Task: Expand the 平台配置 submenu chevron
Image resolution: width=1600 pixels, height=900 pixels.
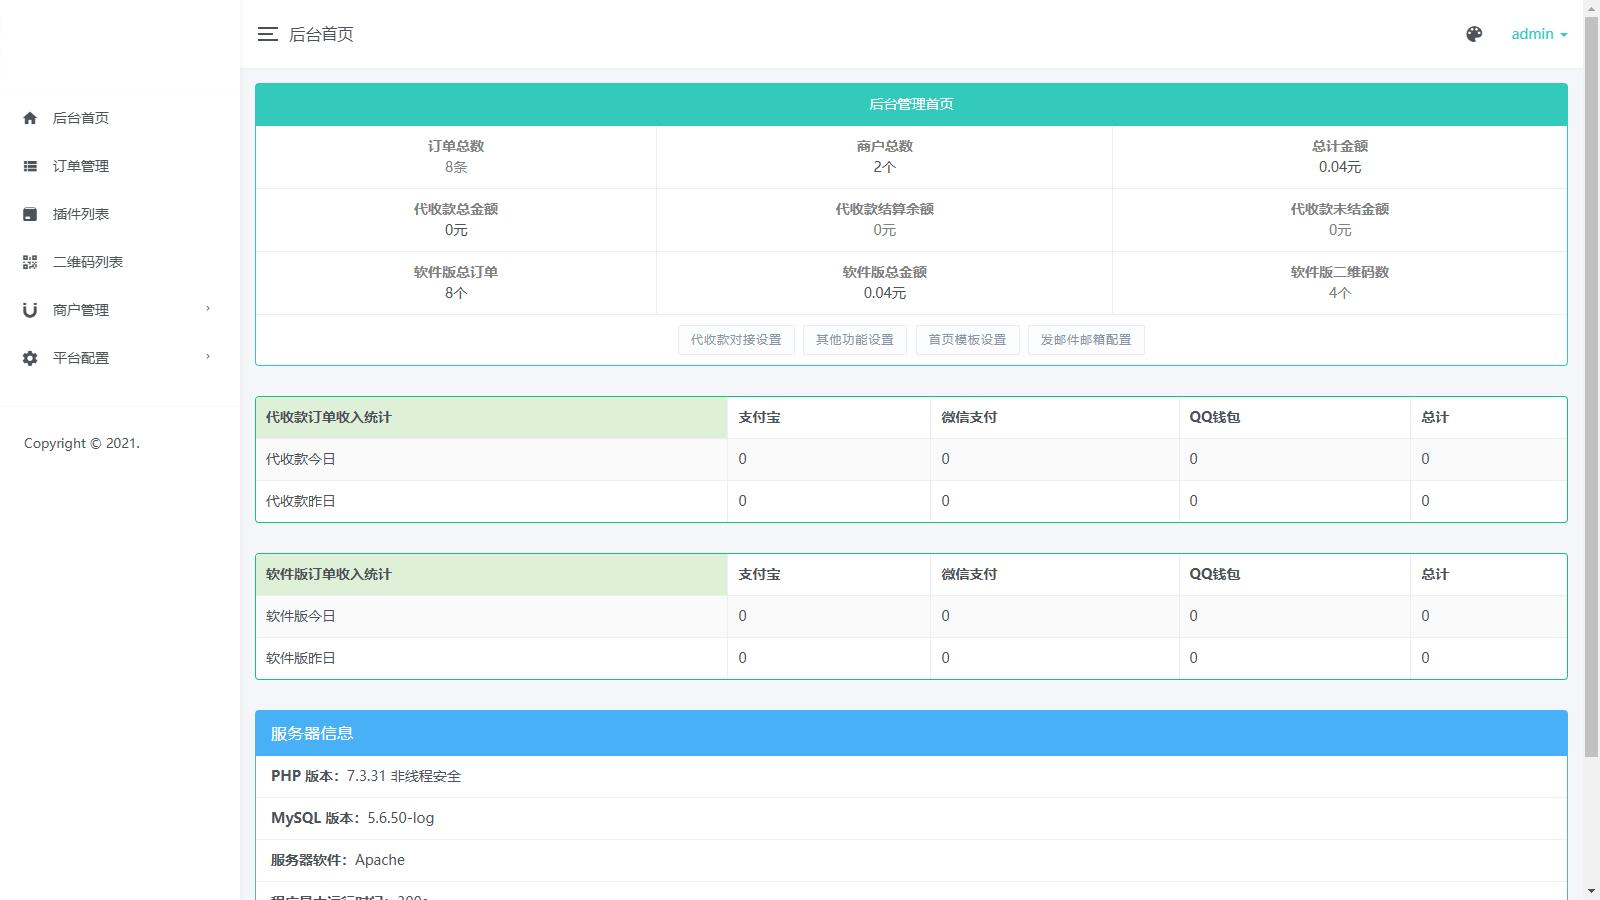Action: click(208, 357)
